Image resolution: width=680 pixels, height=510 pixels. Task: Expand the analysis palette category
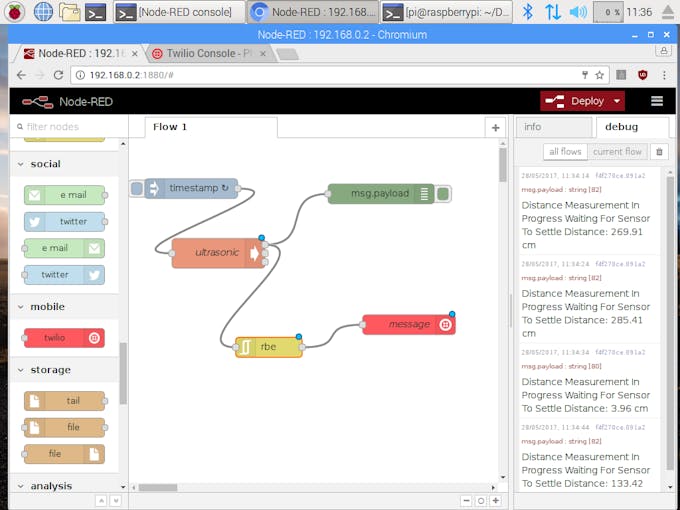pyautogui.click(x=20, y=486)
